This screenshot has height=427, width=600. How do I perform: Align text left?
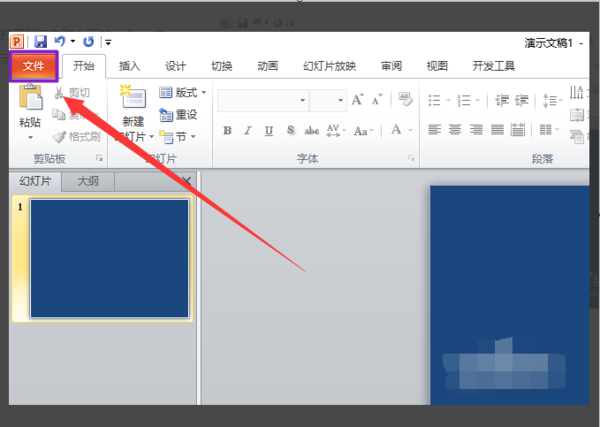[x=434, y=130]
